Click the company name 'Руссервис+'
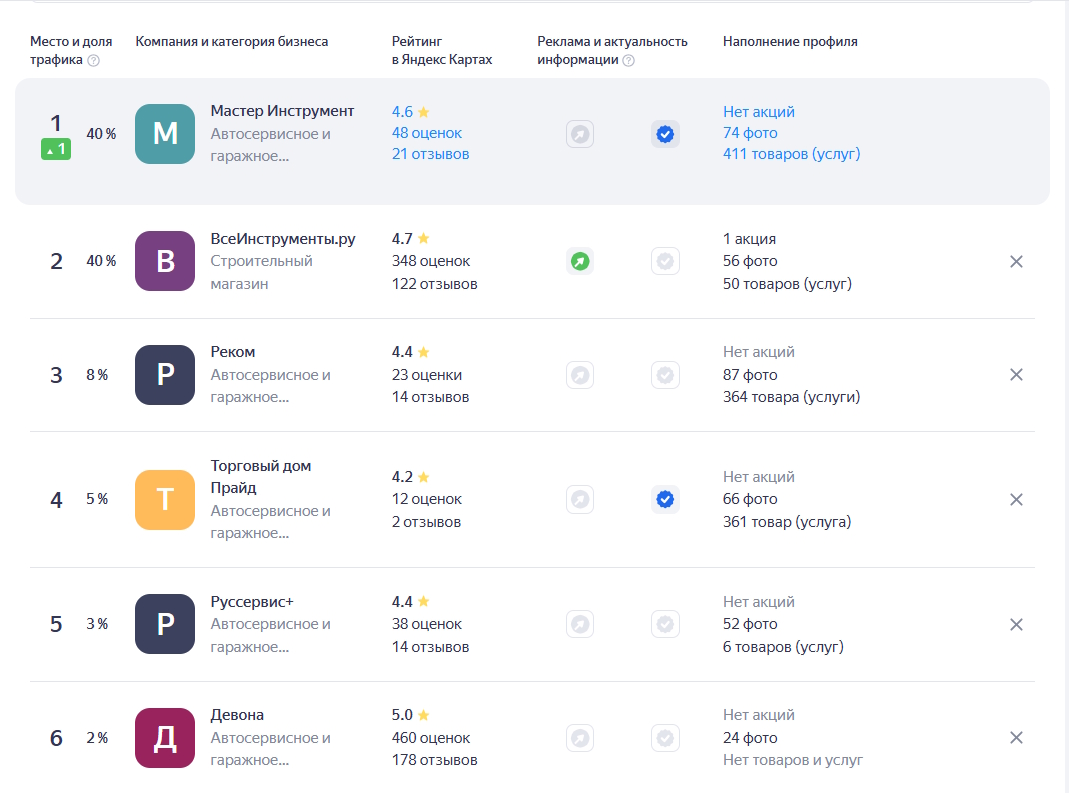The width and height of the screenshot is (1069, 793). click(x=252, y=602)
